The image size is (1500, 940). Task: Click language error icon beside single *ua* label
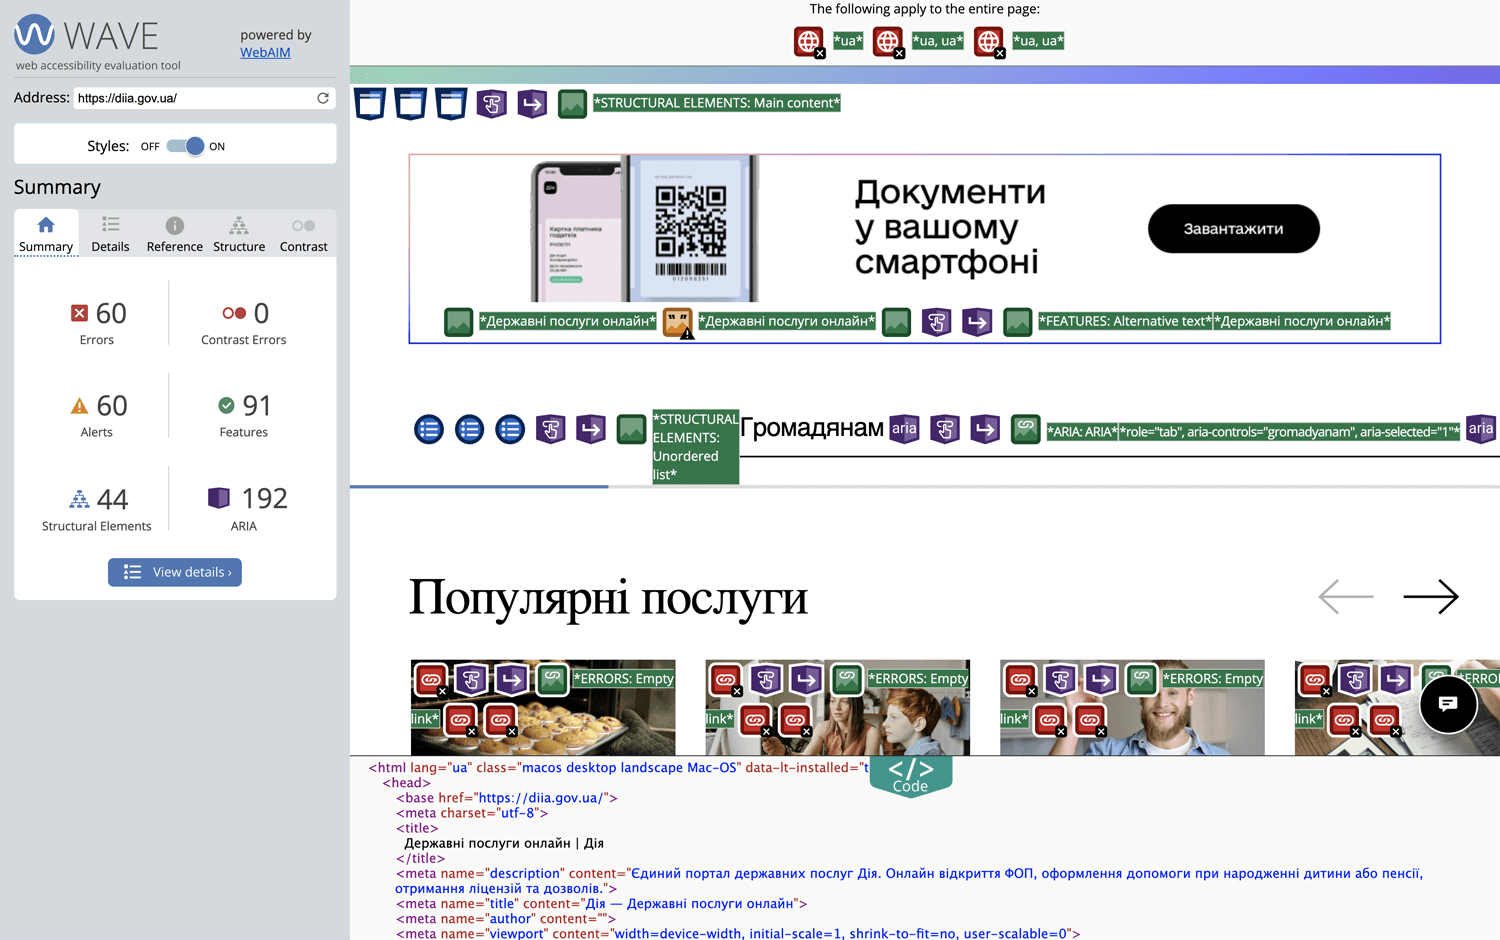(809, 42)
